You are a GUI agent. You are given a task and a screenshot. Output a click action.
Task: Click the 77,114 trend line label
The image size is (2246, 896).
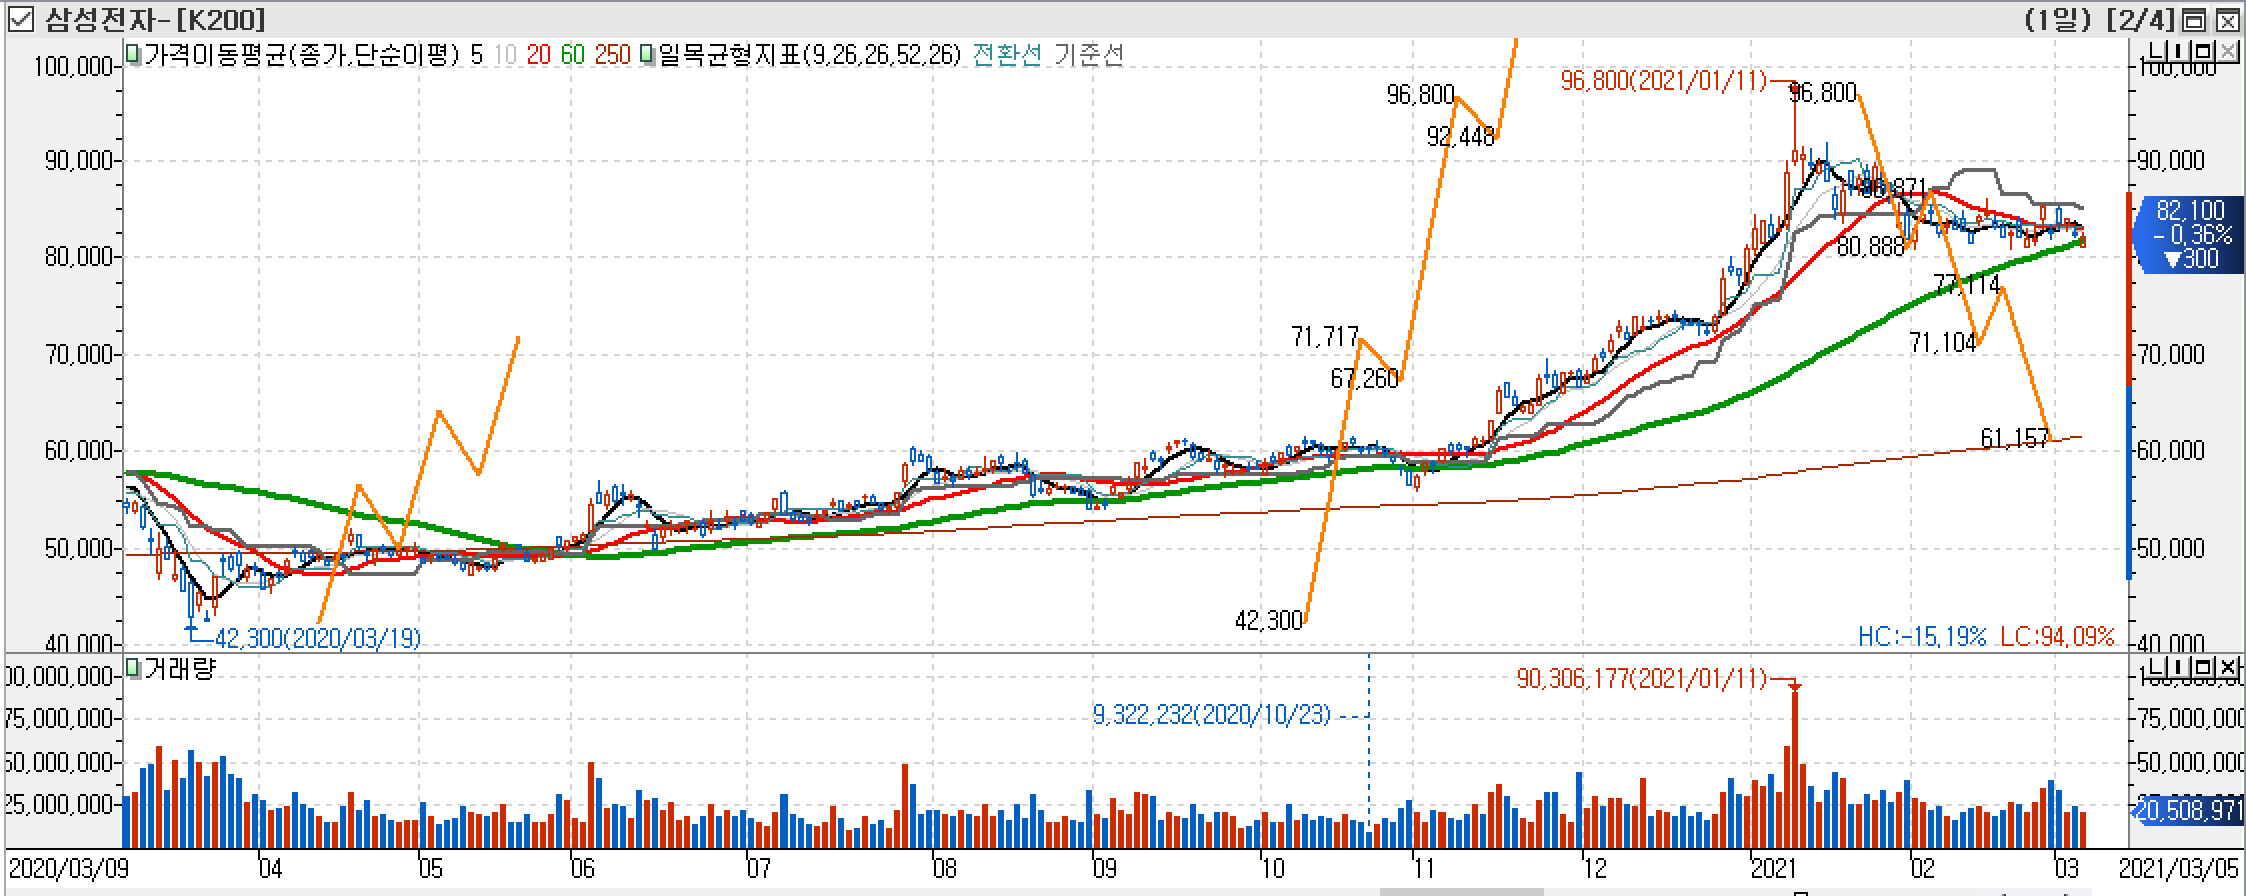click(1967, 285)
